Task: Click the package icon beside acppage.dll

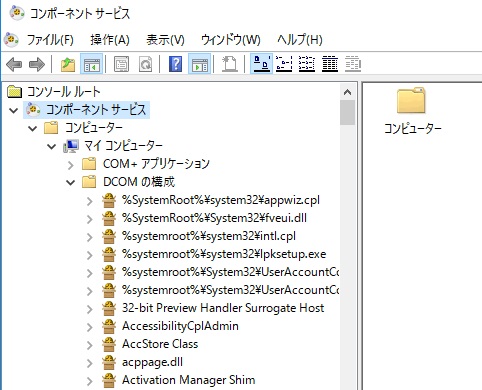Action: pos(109,362)
